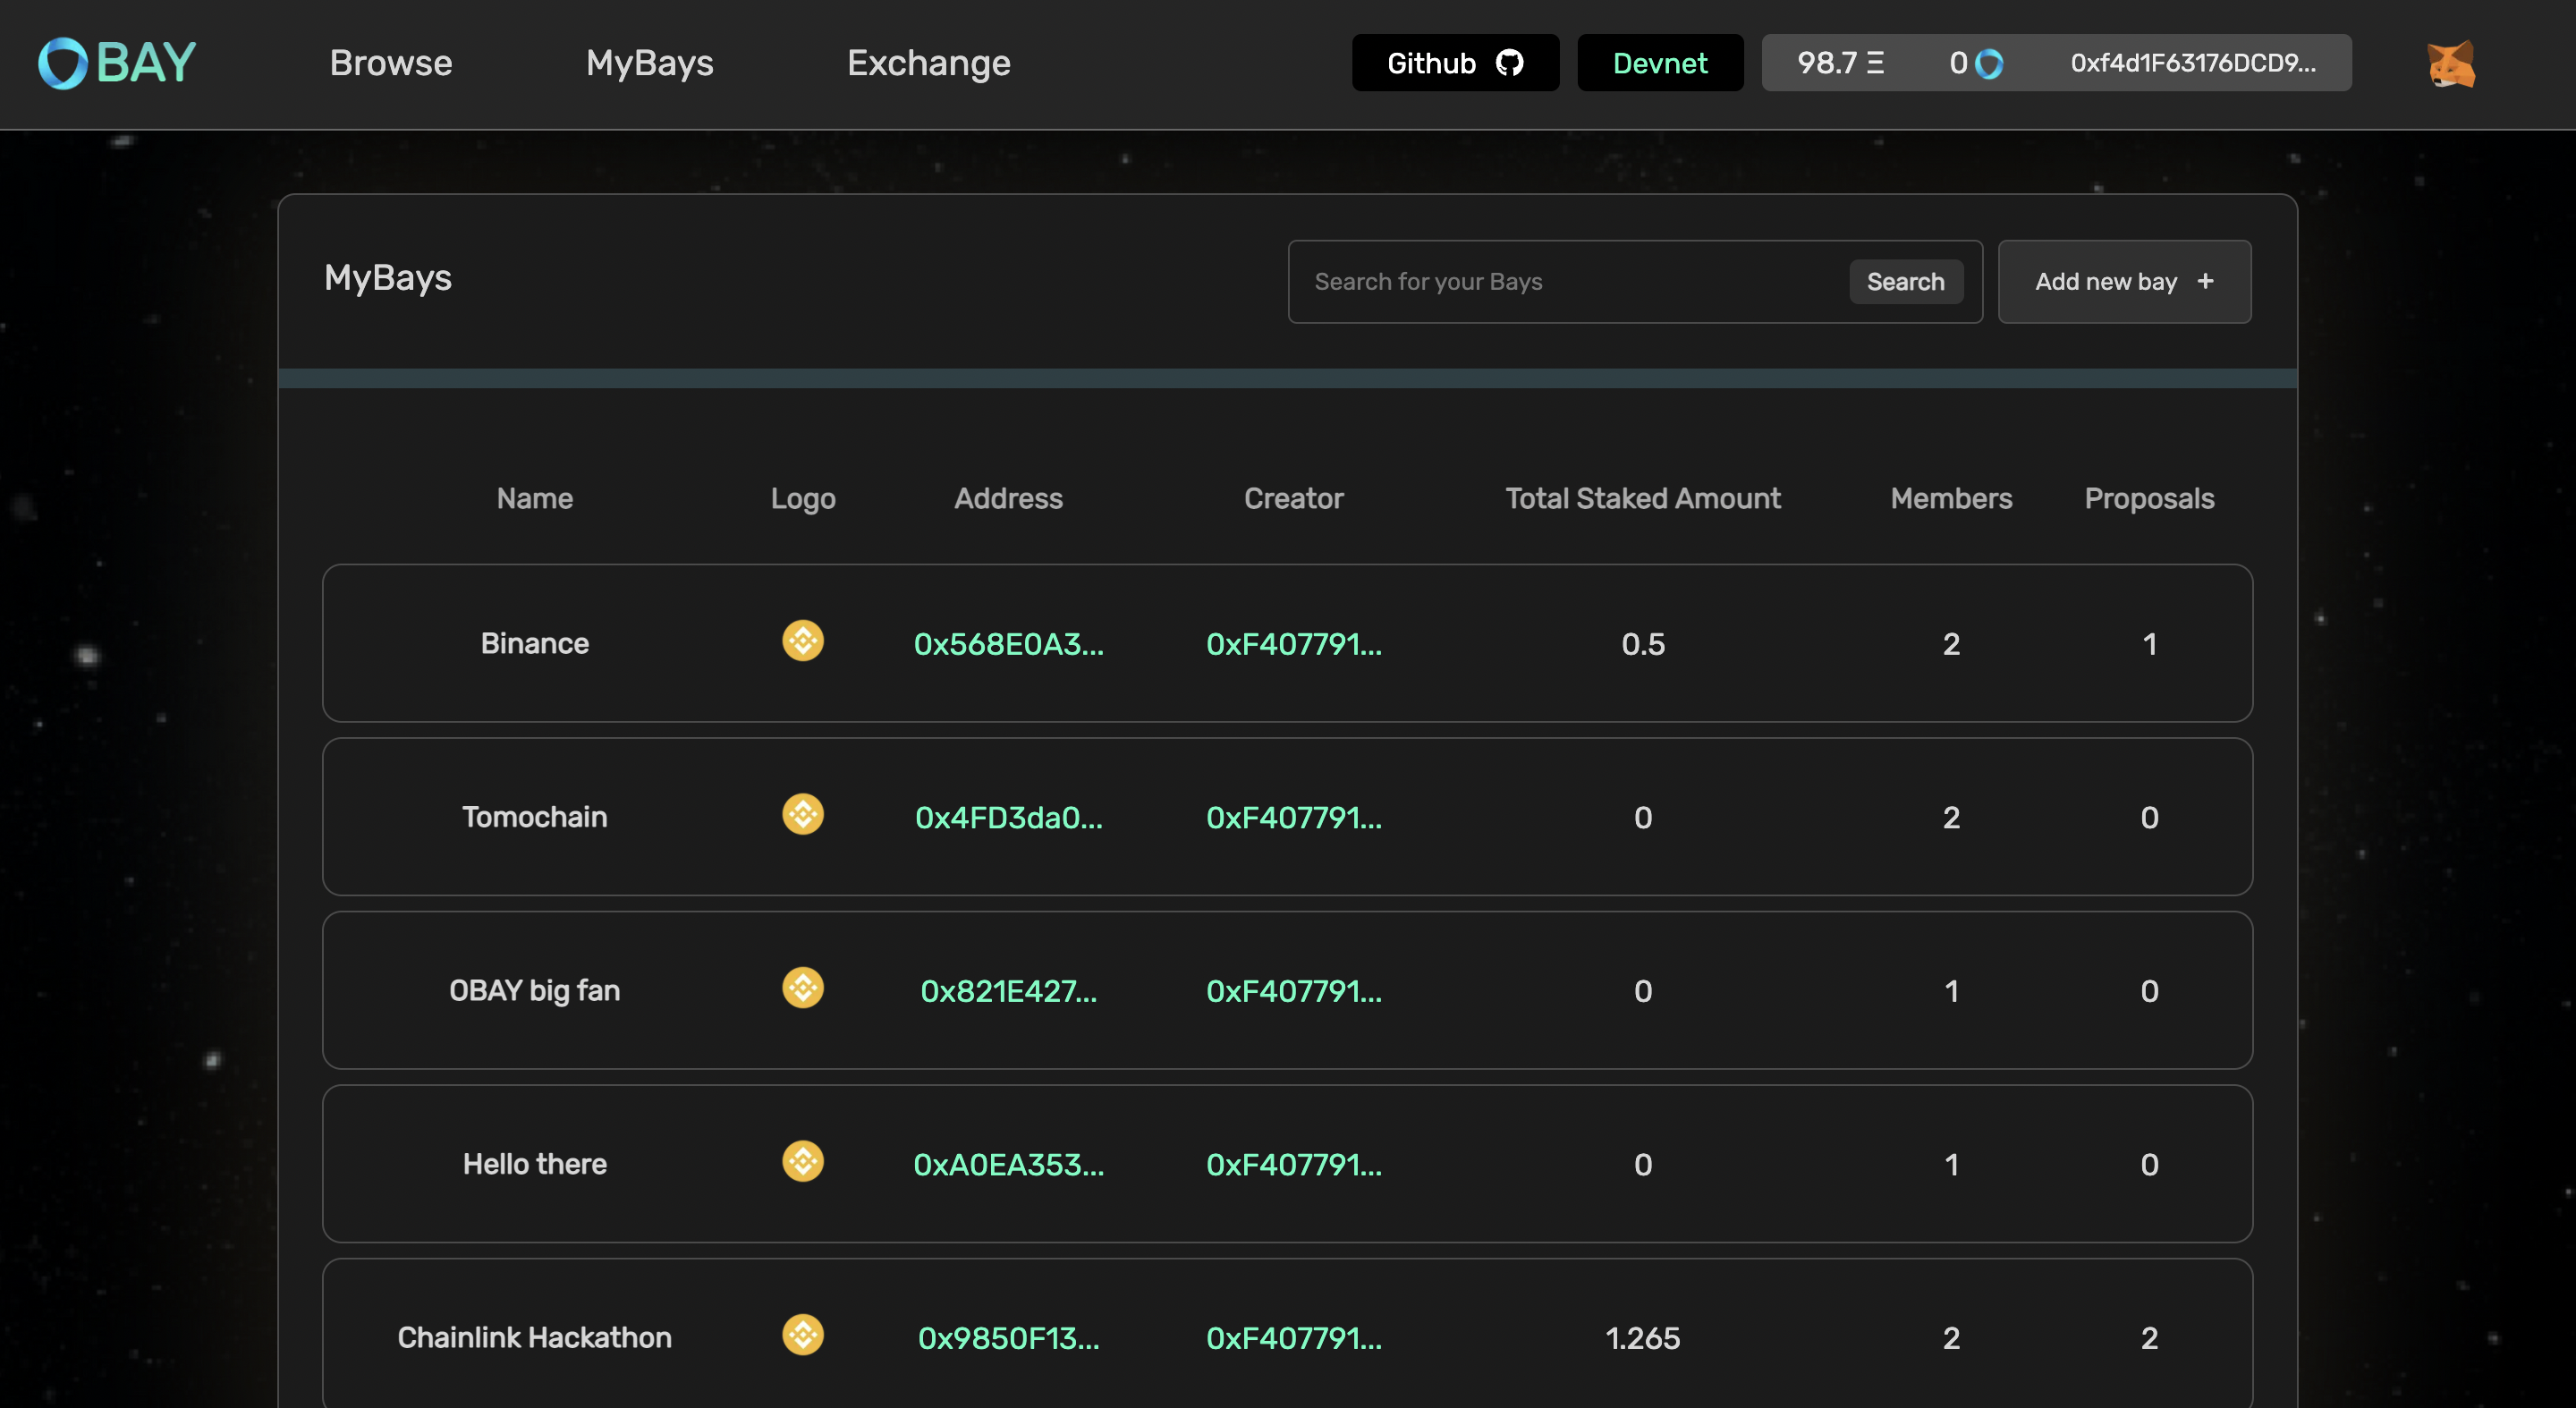Click the MetaMask fox icon
Viewport: 2576px width, 1408px height.
pyautogui.click(x=2450, y=64)
